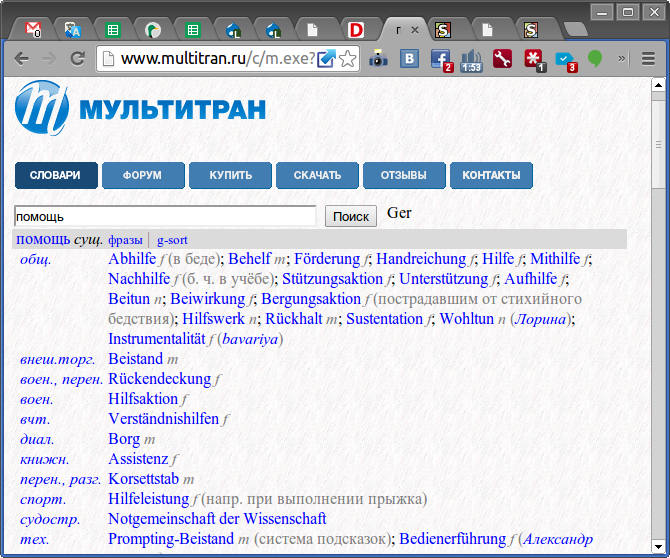Open the диал. subject category
The height and width of the screenshot is (558, 670).
tap(37, 439)
